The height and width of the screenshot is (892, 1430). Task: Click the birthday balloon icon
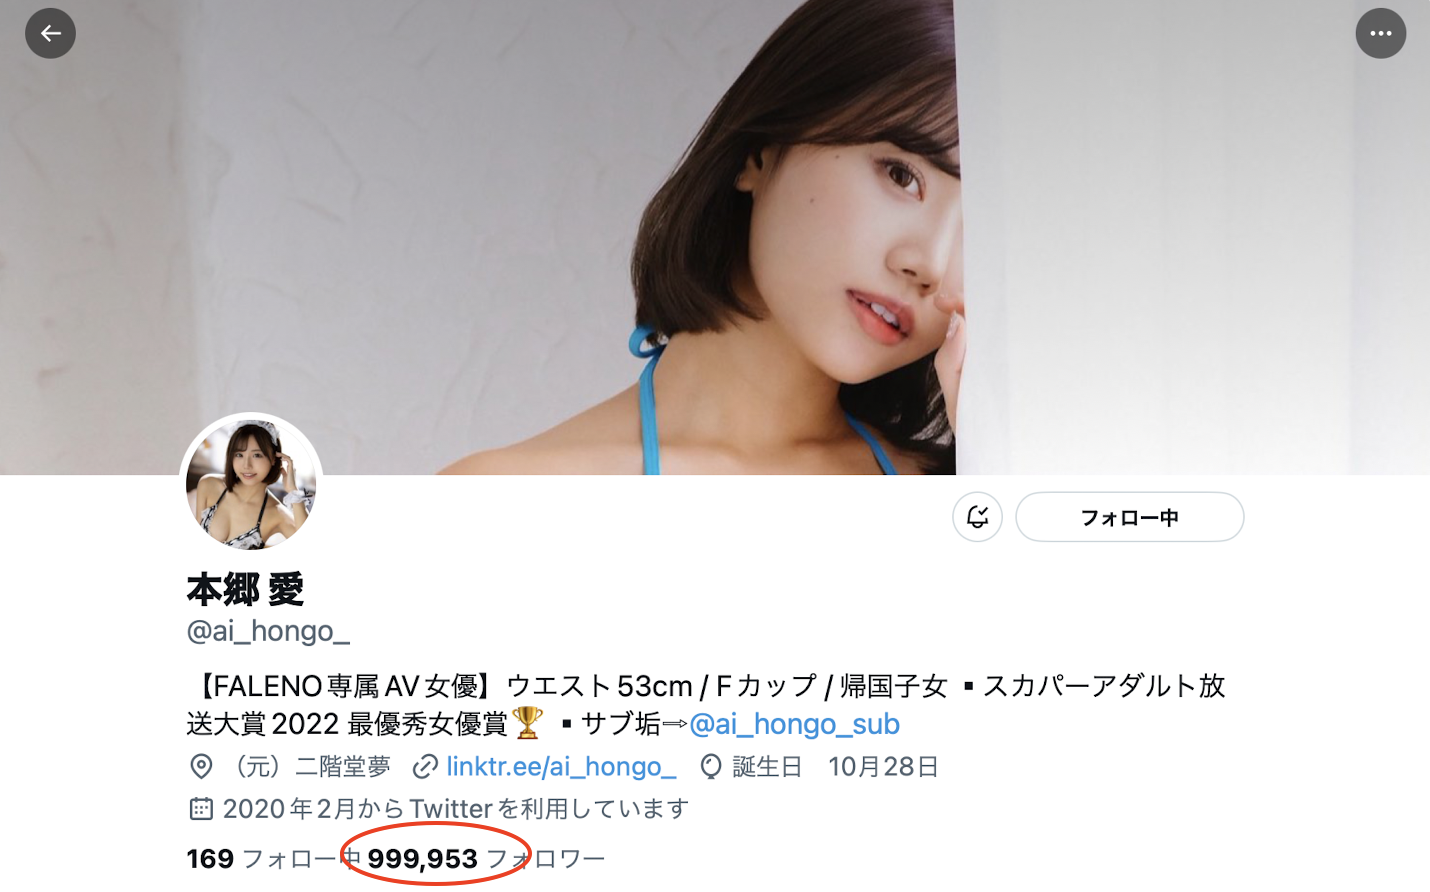[x=711, y=766]
